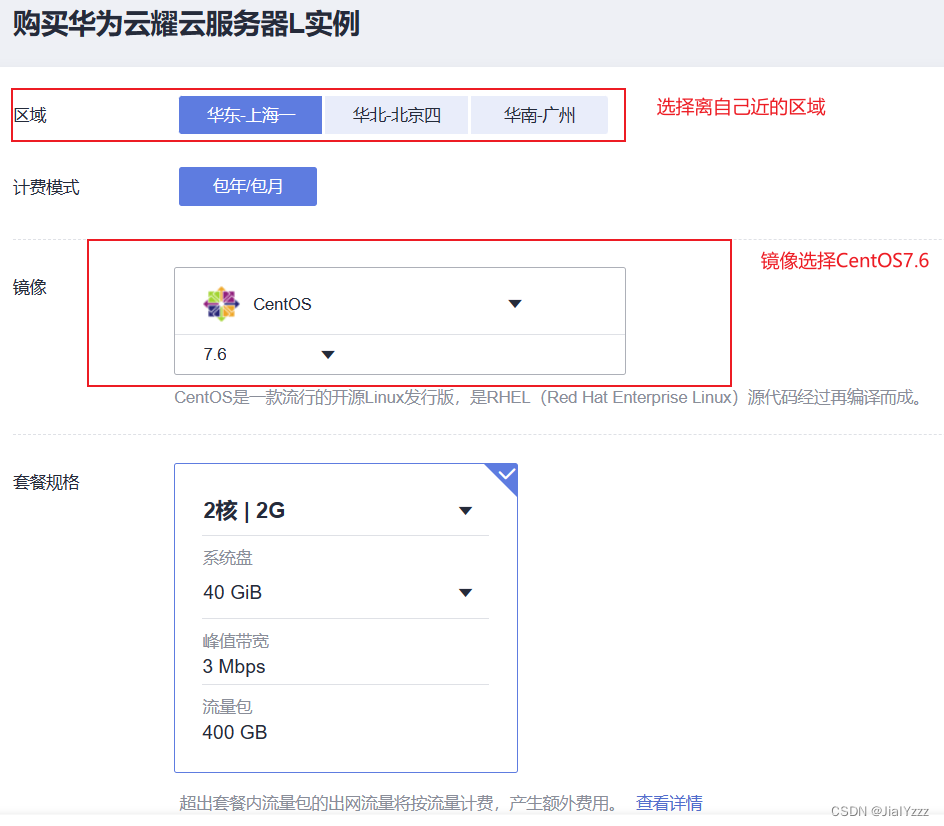Image resolution: width=944 pixels, height=826 pixels.
Task: Open the 7.6 version dropdown
Action: (269, 354)
